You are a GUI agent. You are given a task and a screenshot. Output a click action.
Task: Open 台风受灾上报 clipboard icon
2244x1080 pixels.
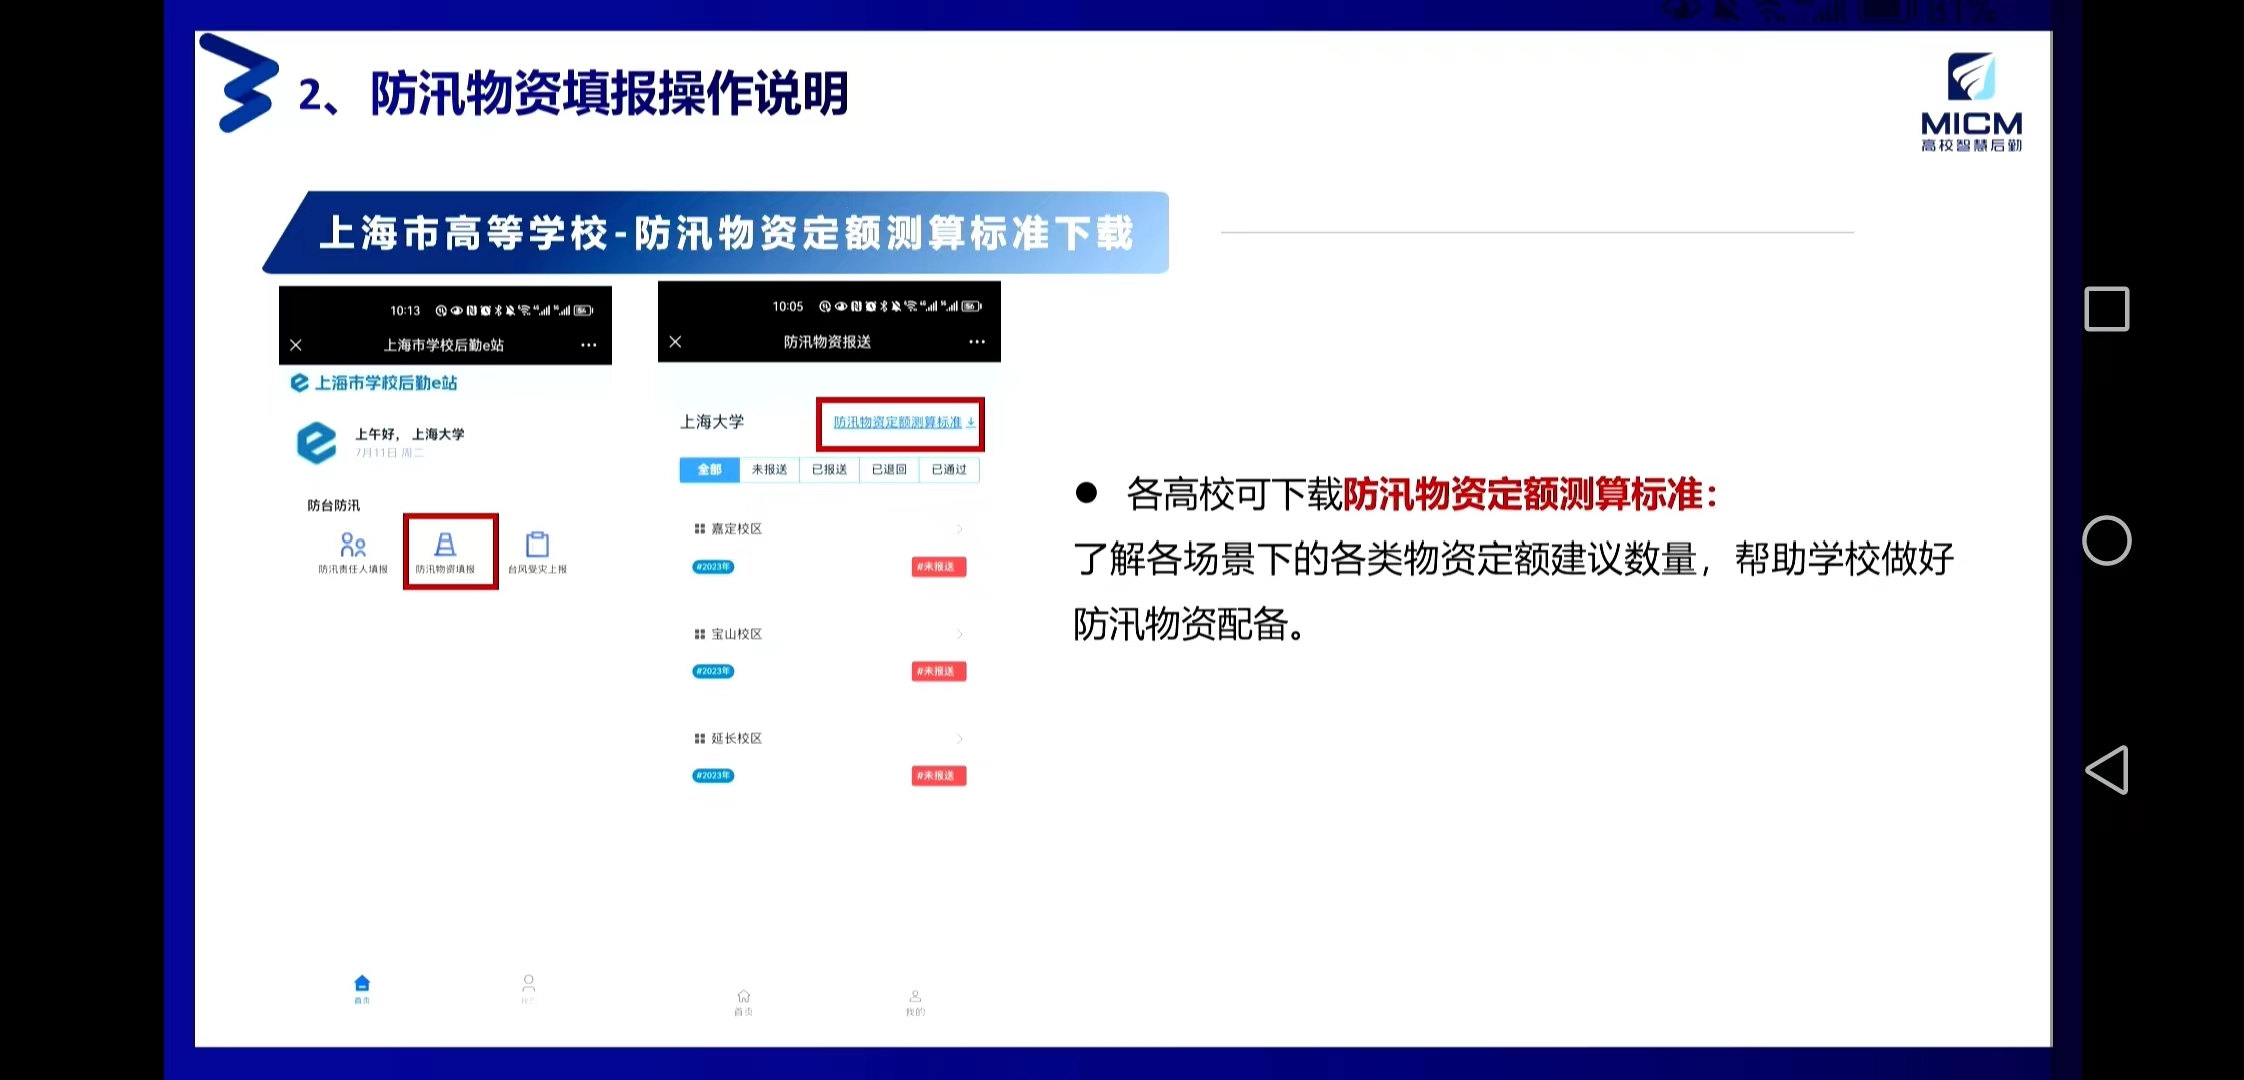(x=537, y=547)
